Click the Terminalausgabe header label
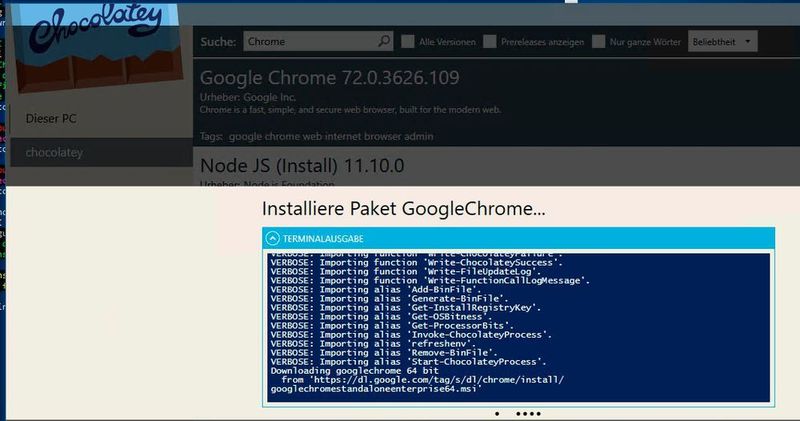This screenshot has width=800, height=421. [x=323, y=239]
